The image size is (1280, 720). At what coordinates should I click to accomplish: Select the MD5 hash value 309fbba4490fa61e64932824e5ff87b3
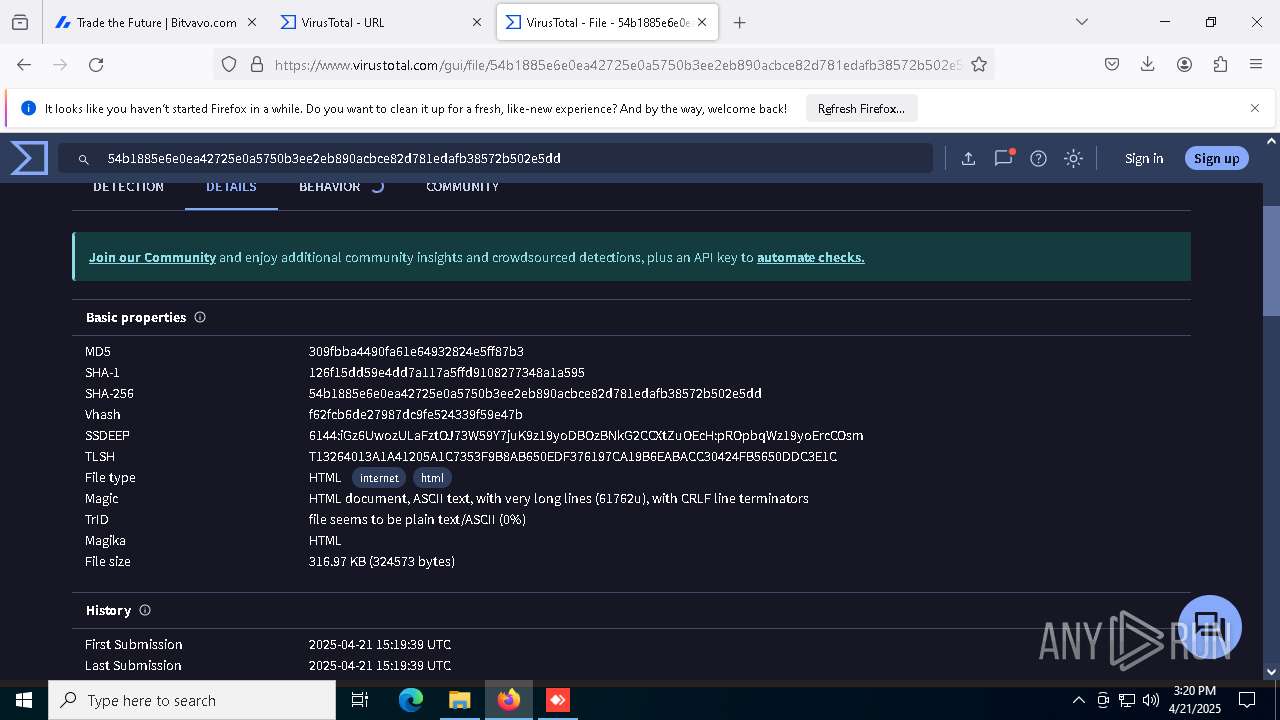[x=416, y=352]
